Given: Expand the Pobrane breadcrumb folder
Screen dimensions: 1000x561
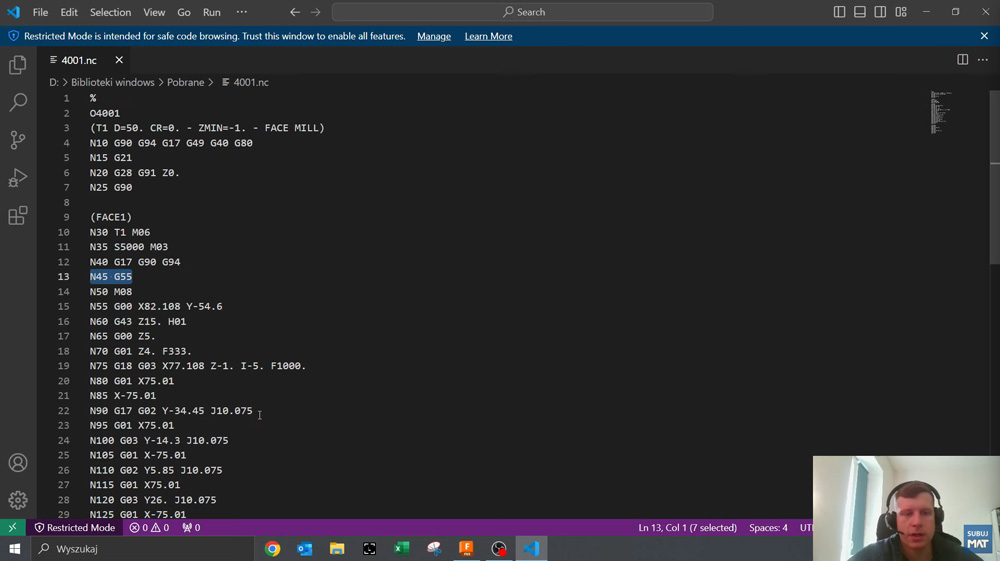Looking at the screenshot, I should [185, 82].
